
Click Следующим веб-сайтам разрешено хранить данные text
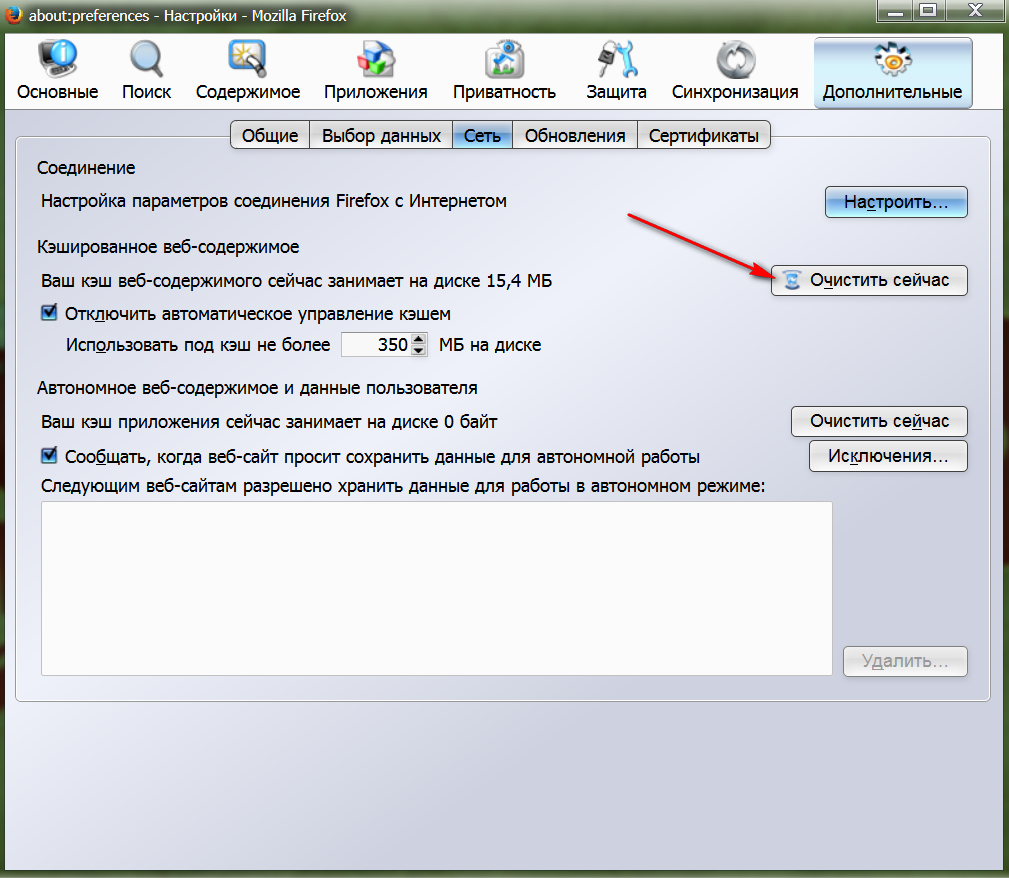point(403,486)
